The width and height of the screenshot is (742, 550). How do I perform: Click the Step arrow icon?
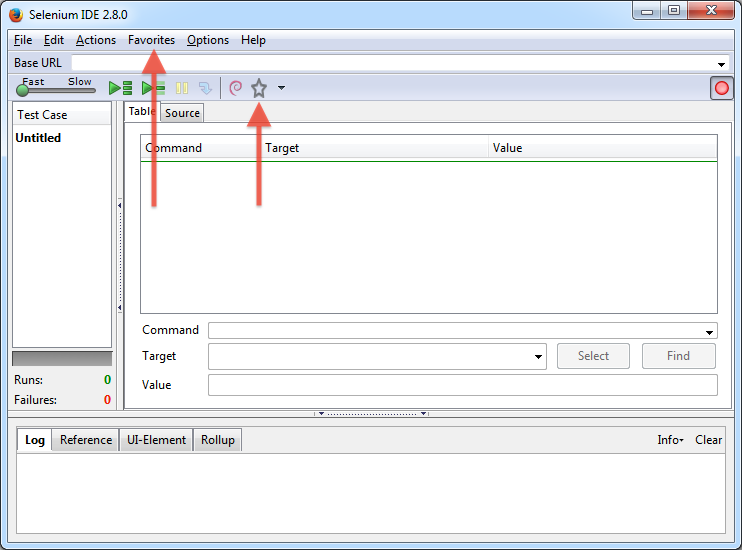205,88
